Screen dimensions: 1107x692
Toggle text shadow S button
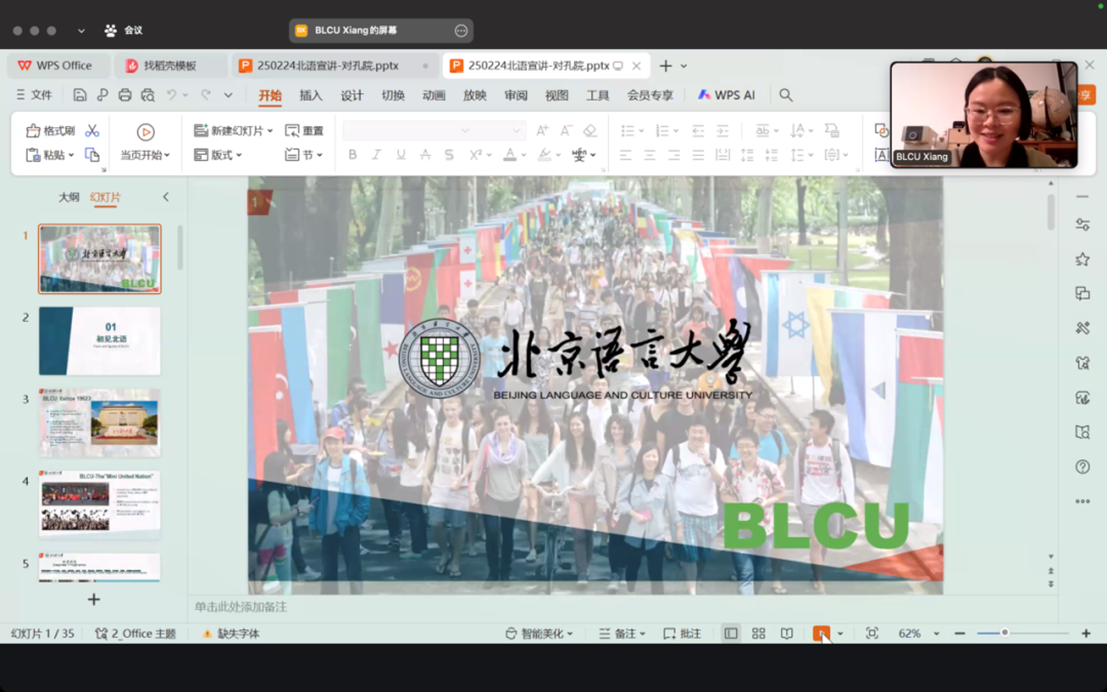click(x=449, y=155)
